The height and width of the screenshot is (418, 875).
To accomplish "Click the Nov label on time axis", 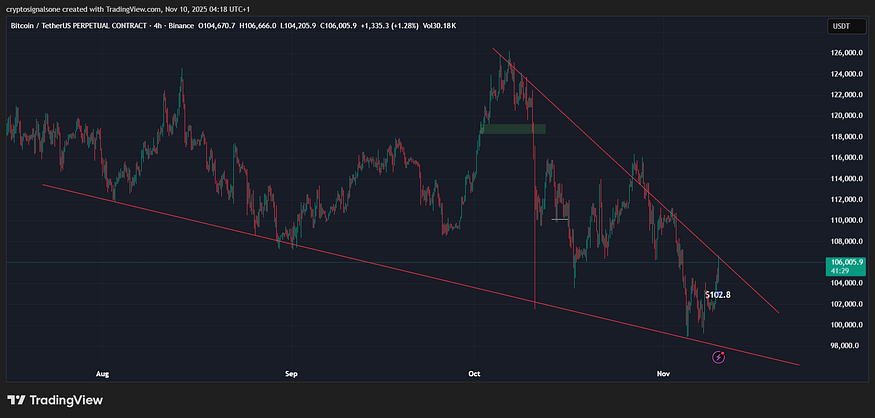I will coord(663,374).
